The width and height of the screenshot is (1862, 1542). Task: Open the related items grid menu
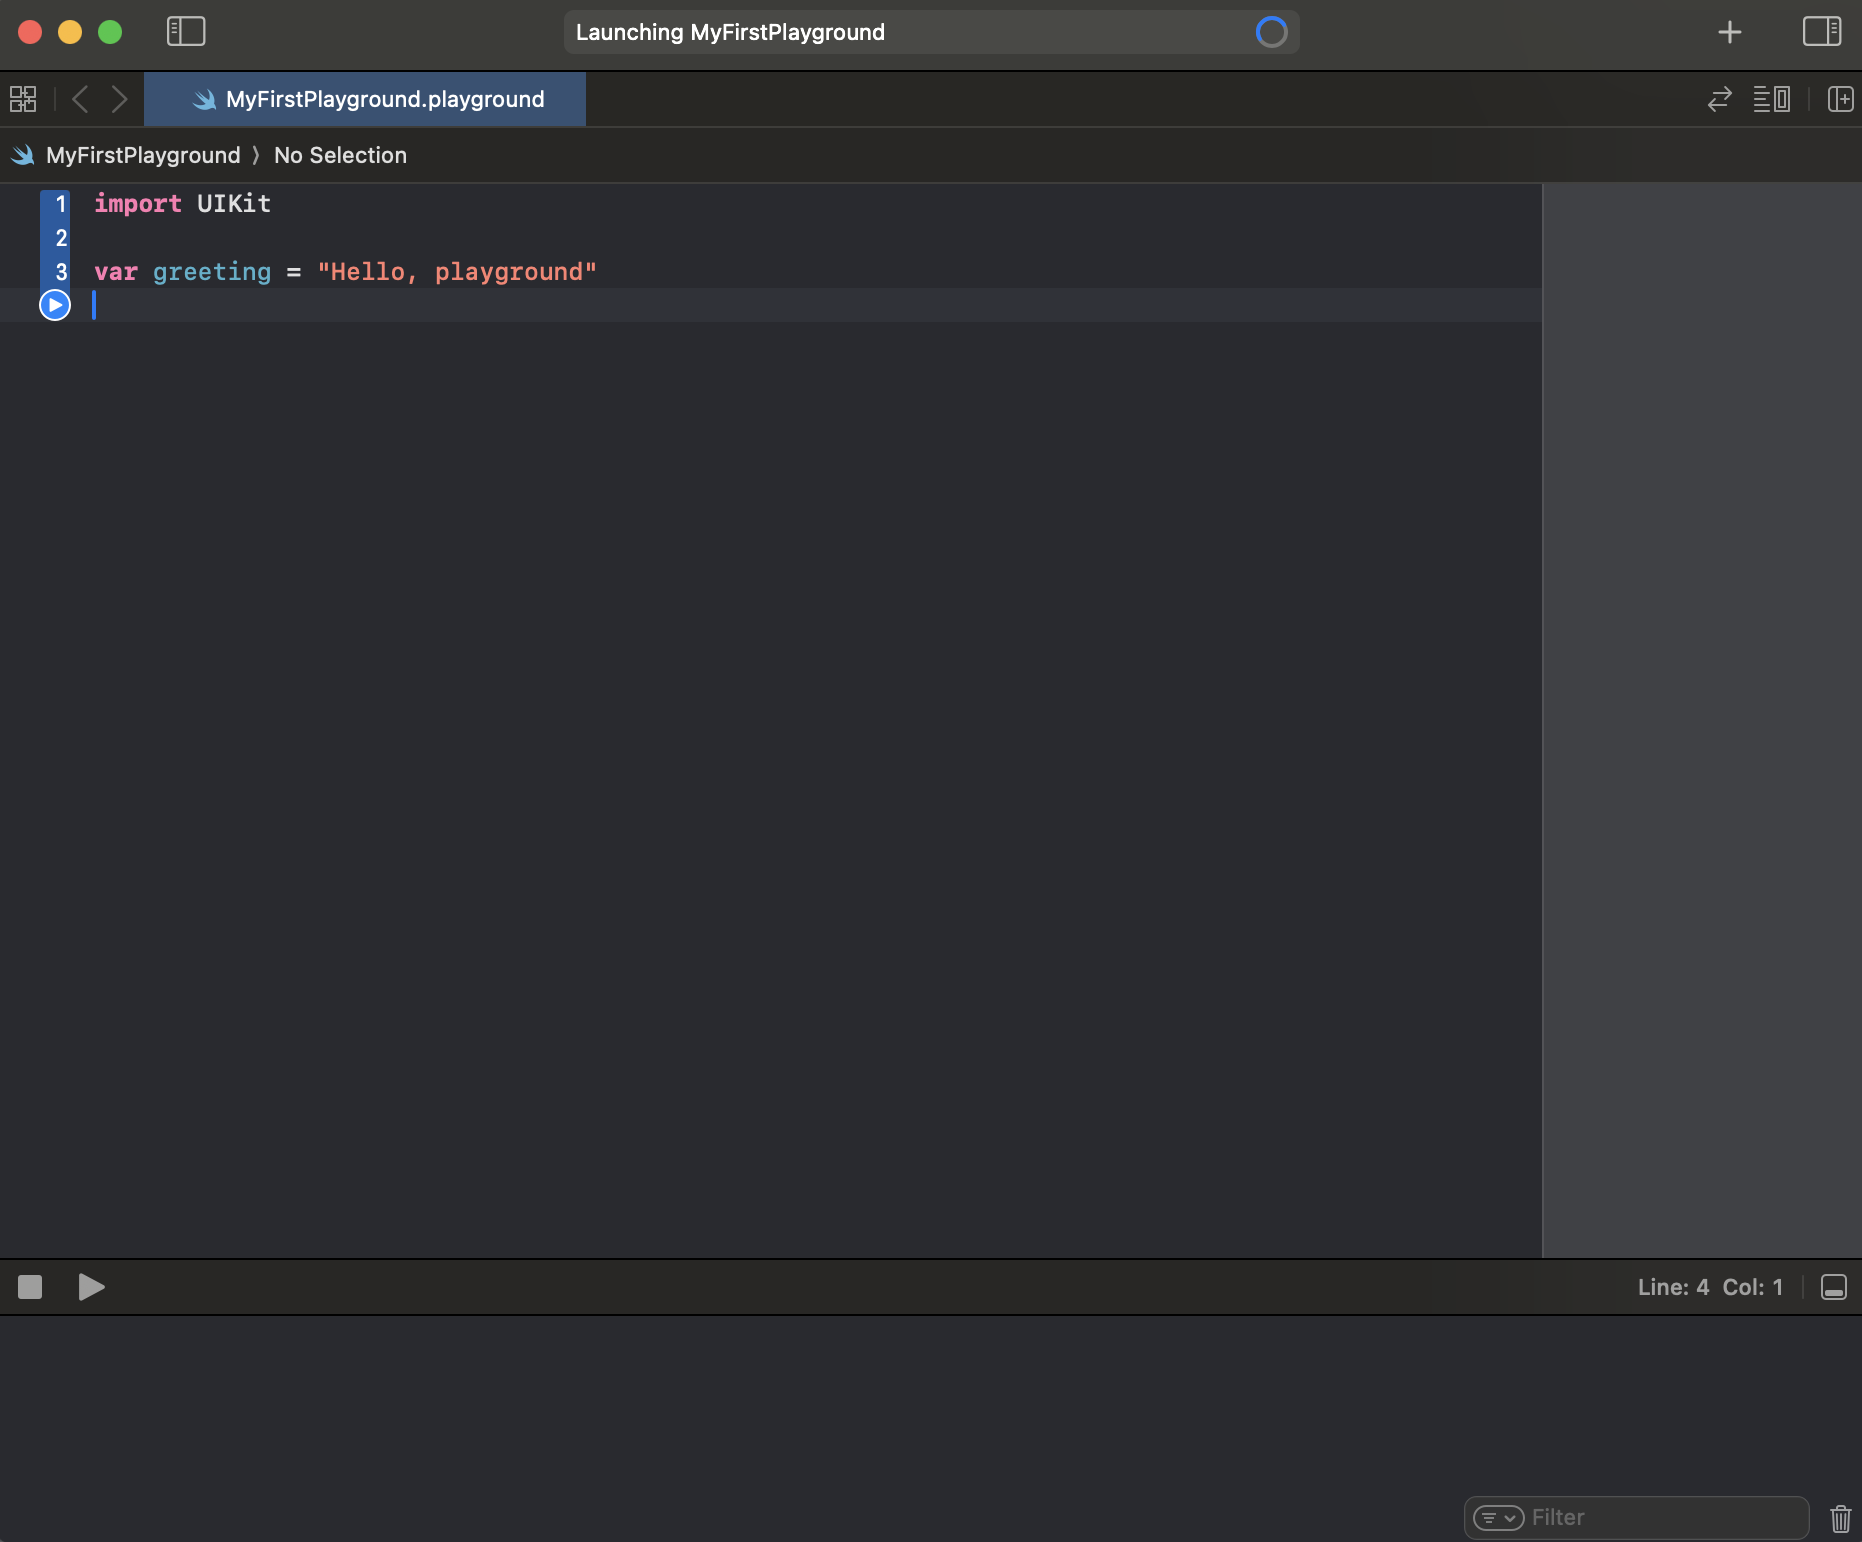[23, 99]
